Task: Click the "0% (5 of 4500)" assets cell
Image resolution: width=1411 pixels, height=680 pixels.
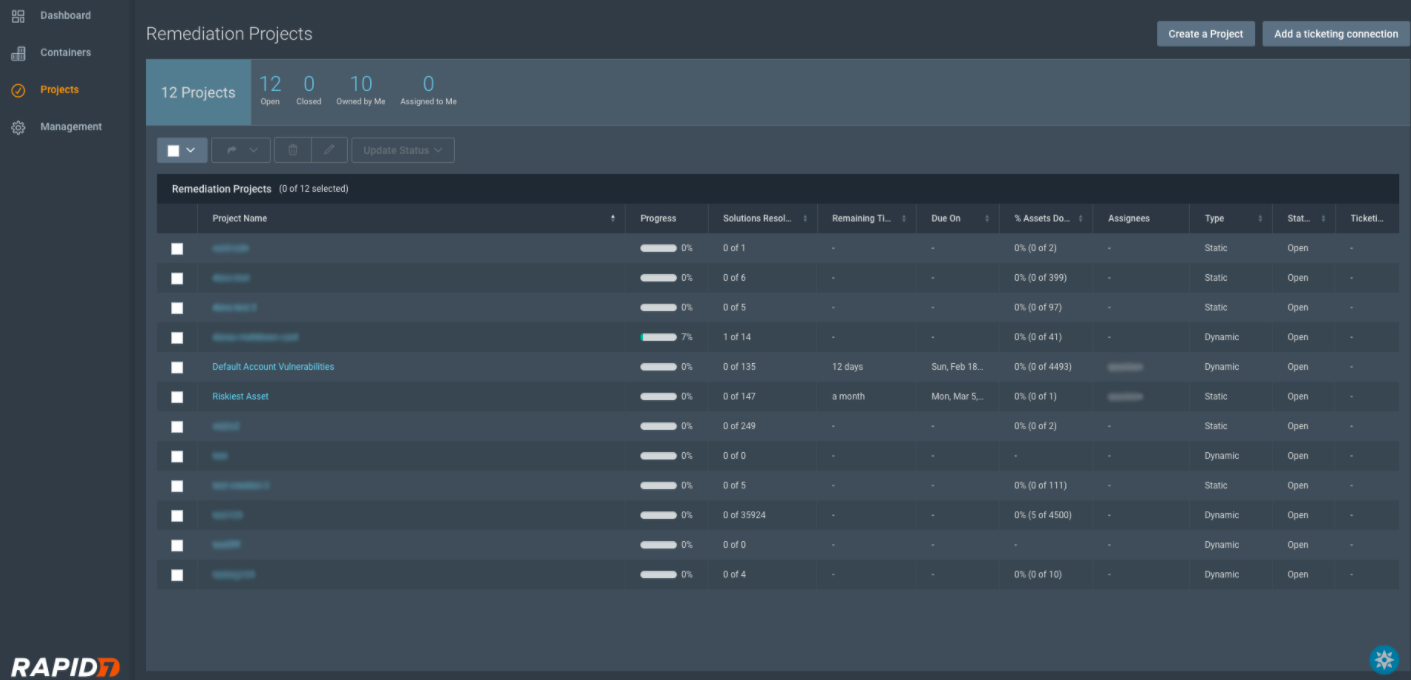Action: pos(1043,515)
